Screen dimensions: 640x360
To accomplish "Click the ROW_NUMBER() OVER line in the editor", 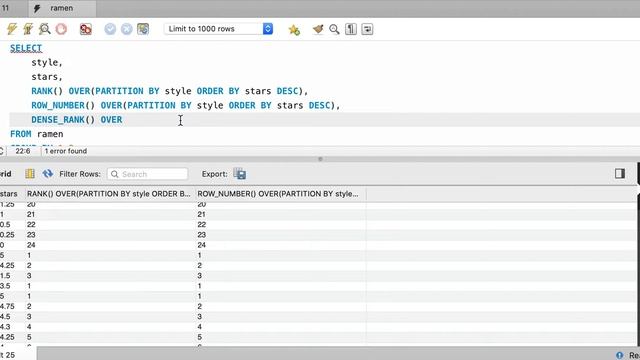I will 186,105.
